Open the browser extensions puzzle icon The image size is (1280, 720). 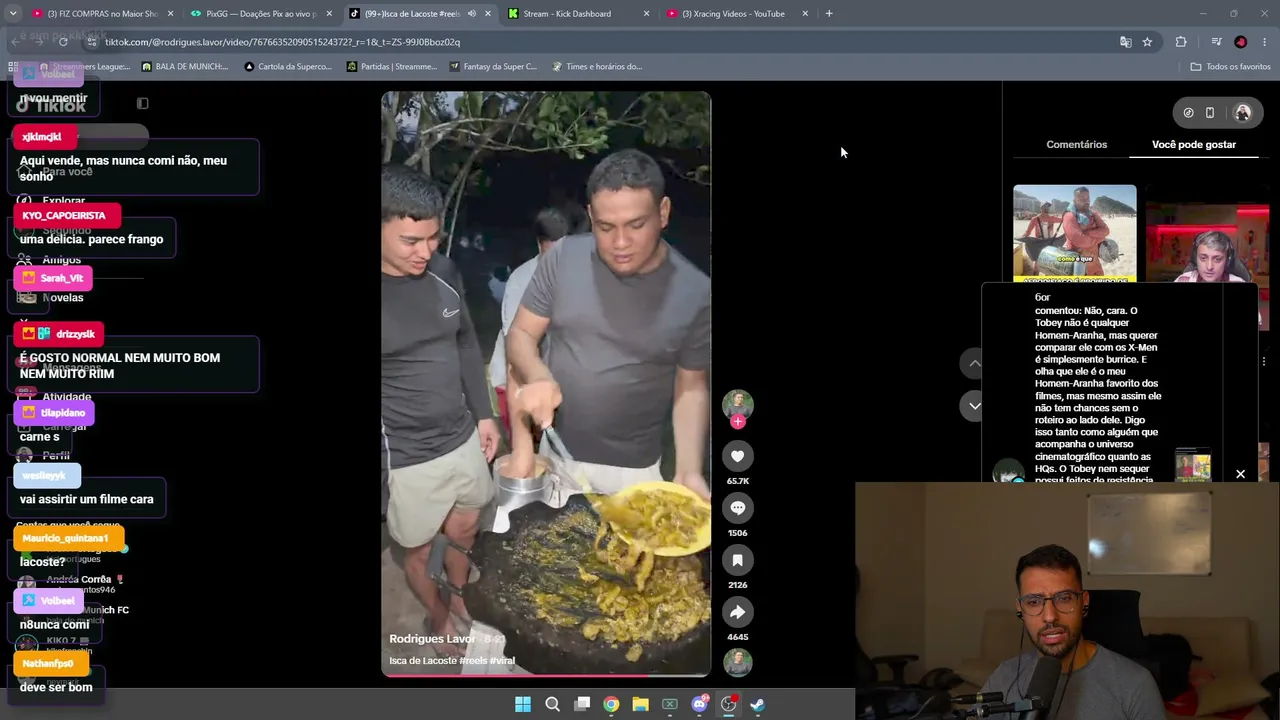click(1181, 42)
